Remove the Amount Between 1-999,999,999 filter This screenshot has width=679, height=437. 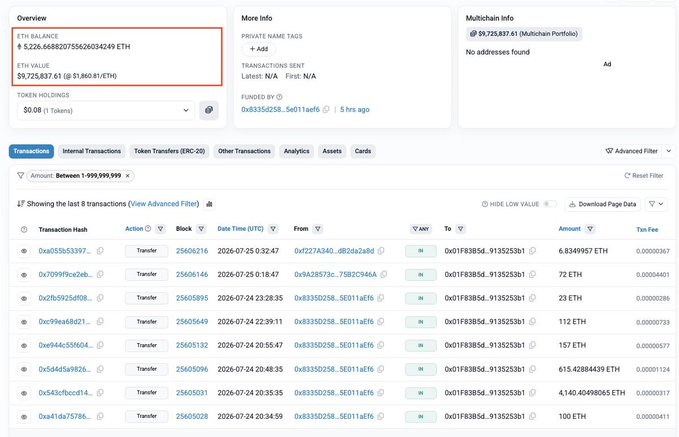click(128, 175)
